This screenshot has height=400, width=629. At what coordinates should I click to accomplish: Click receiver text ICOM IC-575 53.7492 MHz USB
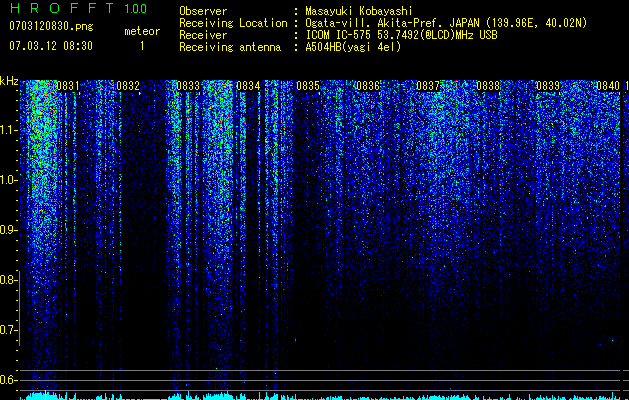coord(401,35)
